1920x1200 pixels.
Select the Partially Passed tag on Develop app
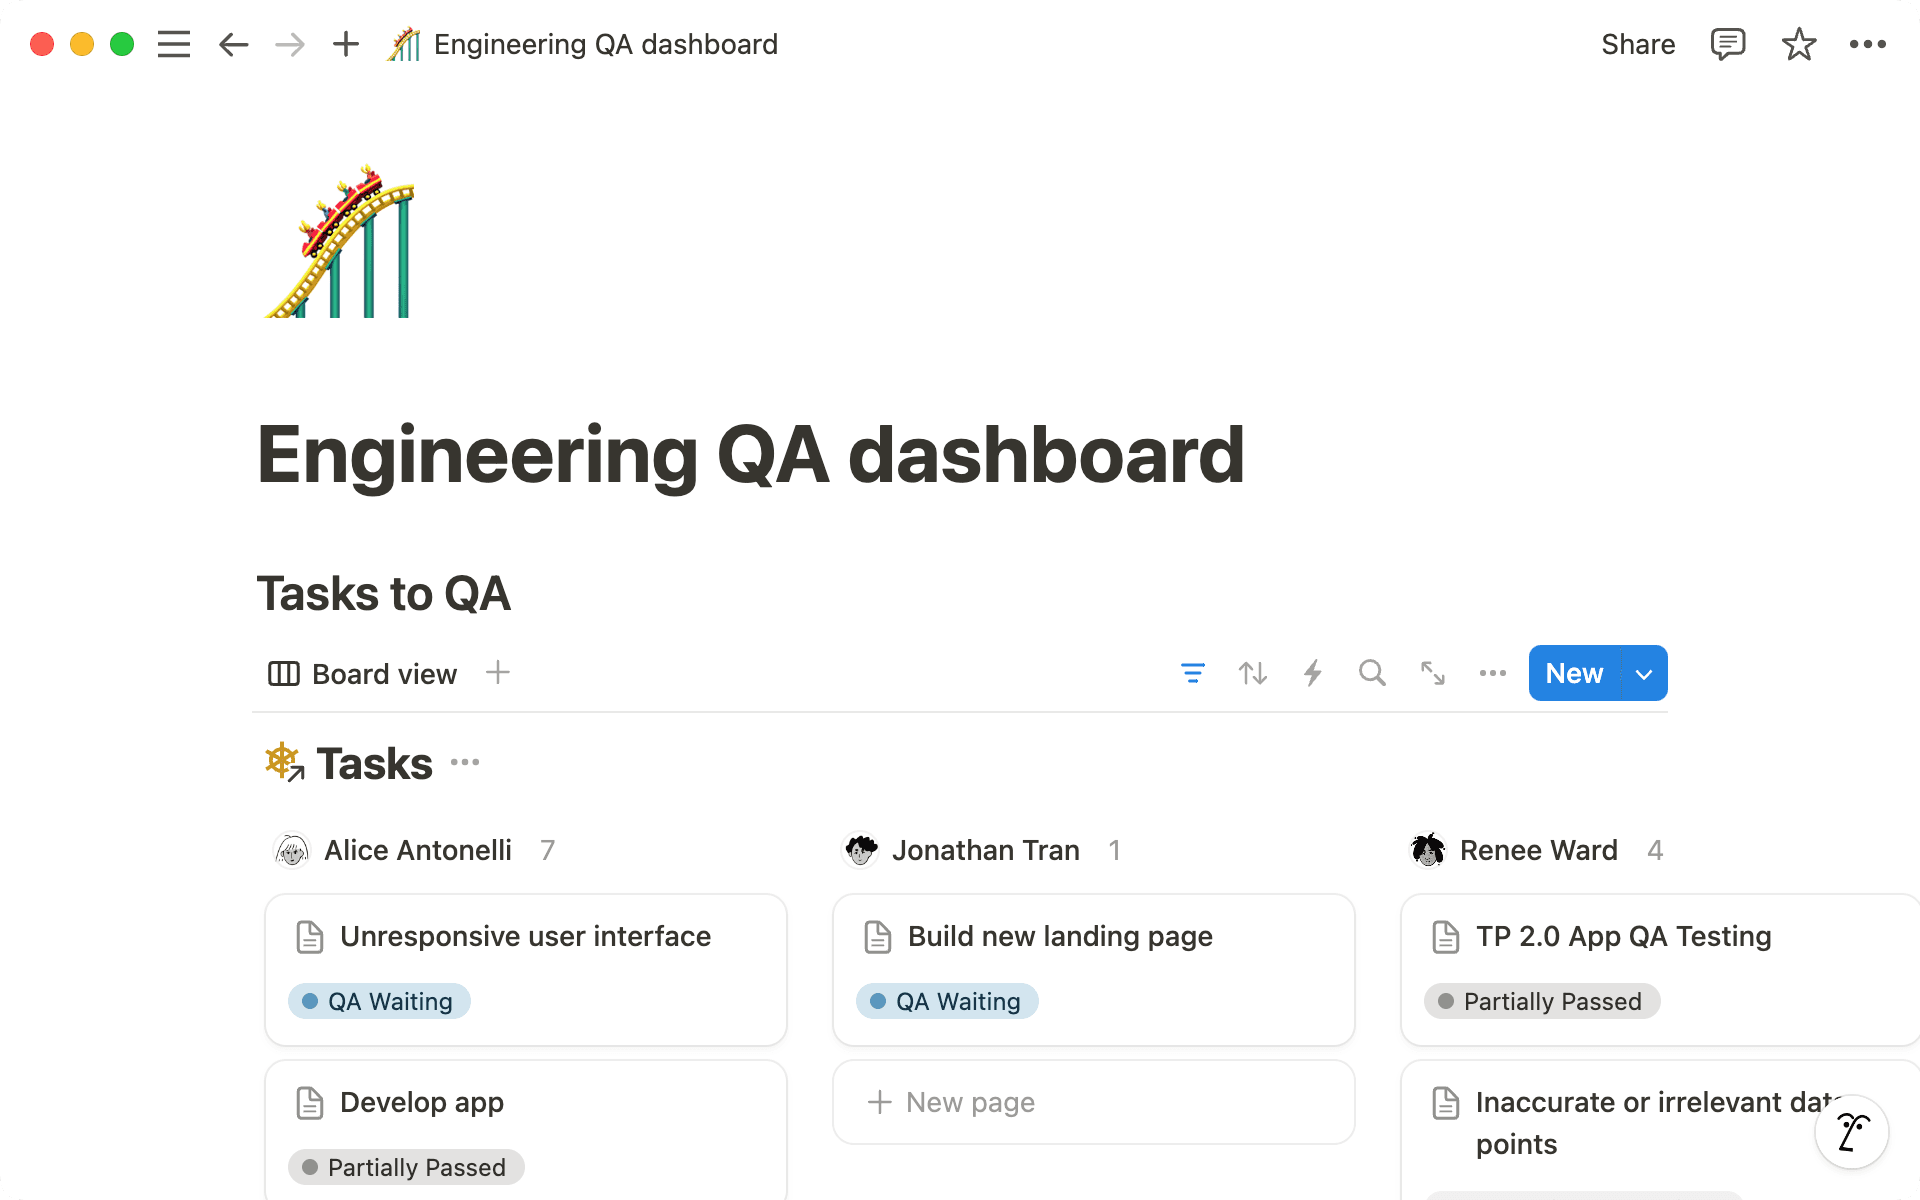coord(405,1166)
